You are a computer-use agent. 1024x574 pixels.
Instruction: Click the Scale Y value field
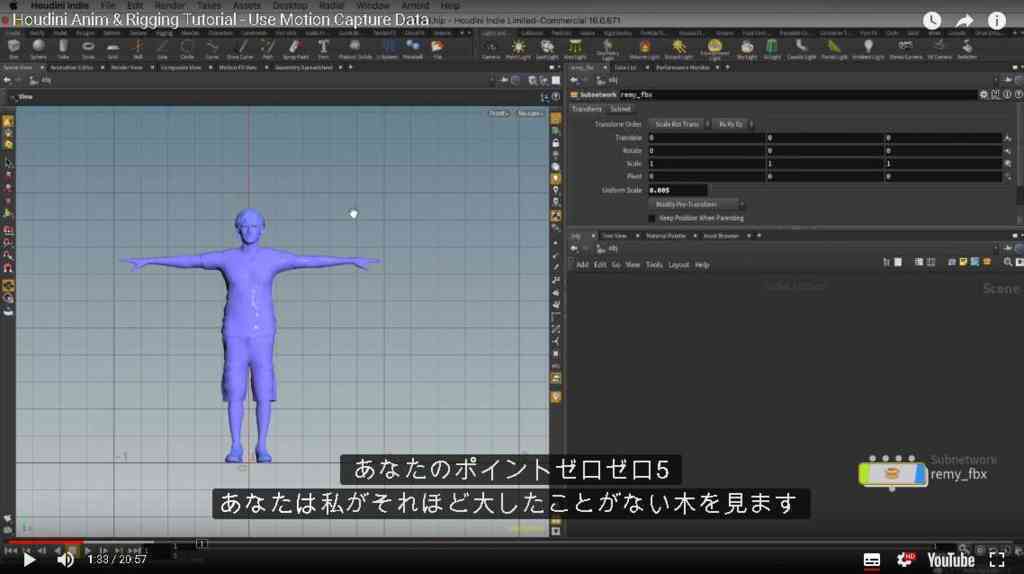tap(824, 163)
